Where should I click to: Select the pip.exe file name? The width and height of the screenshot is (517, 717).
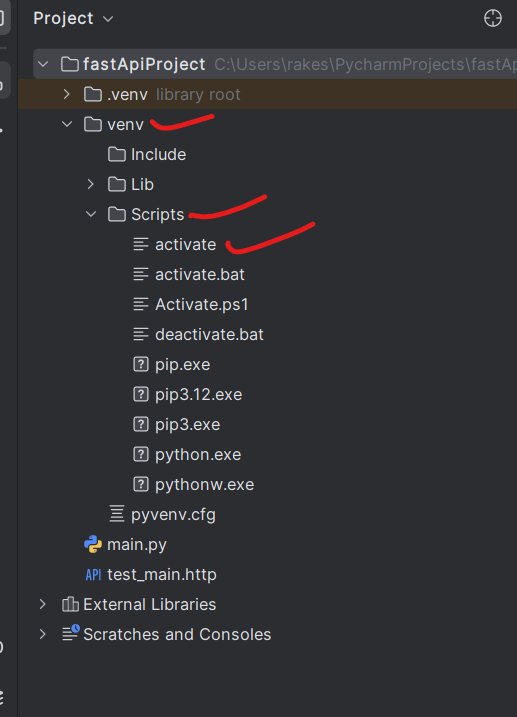182,365
